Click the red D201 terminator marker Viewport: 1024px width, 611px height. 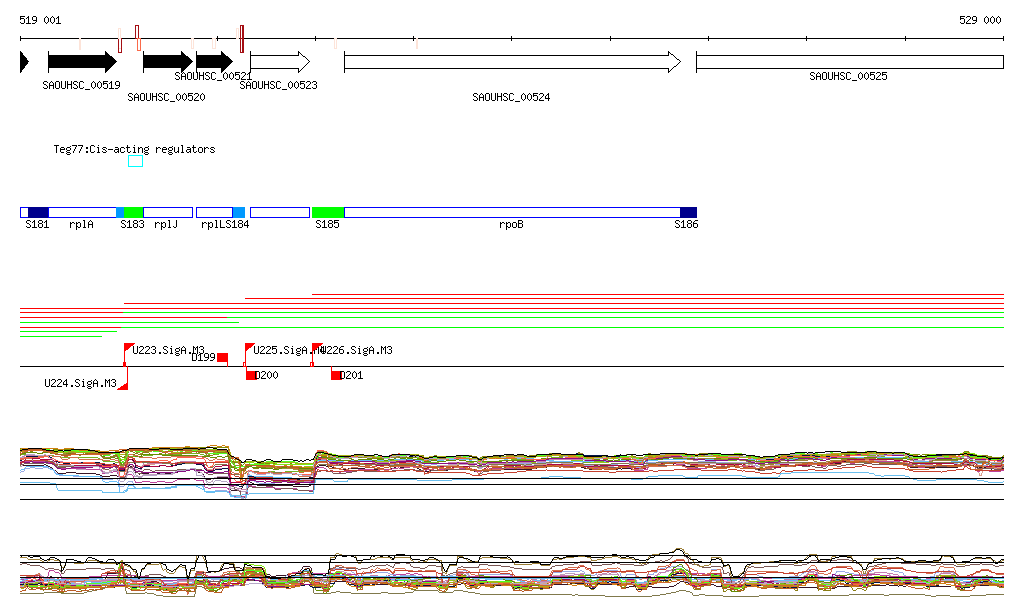coord(337,375)
